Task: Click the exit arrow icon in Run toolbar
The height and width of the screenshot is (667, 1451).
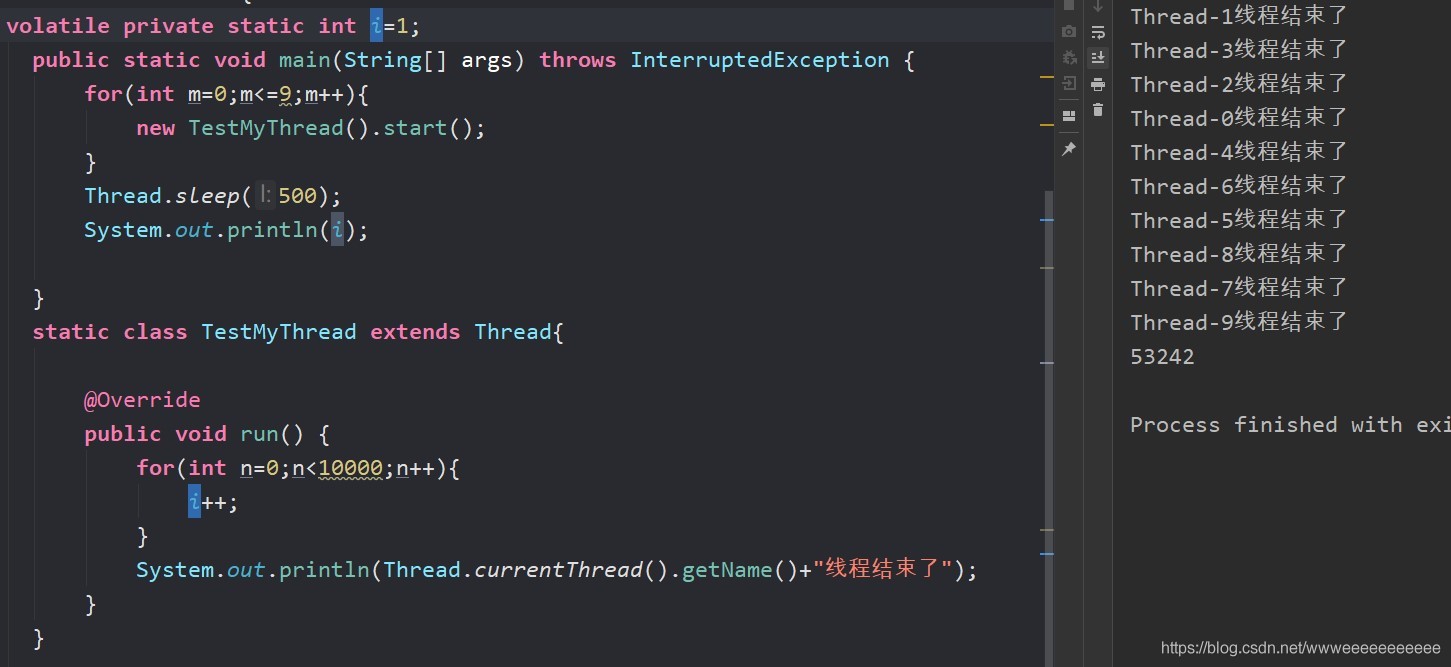Action: pos(1069,84)
